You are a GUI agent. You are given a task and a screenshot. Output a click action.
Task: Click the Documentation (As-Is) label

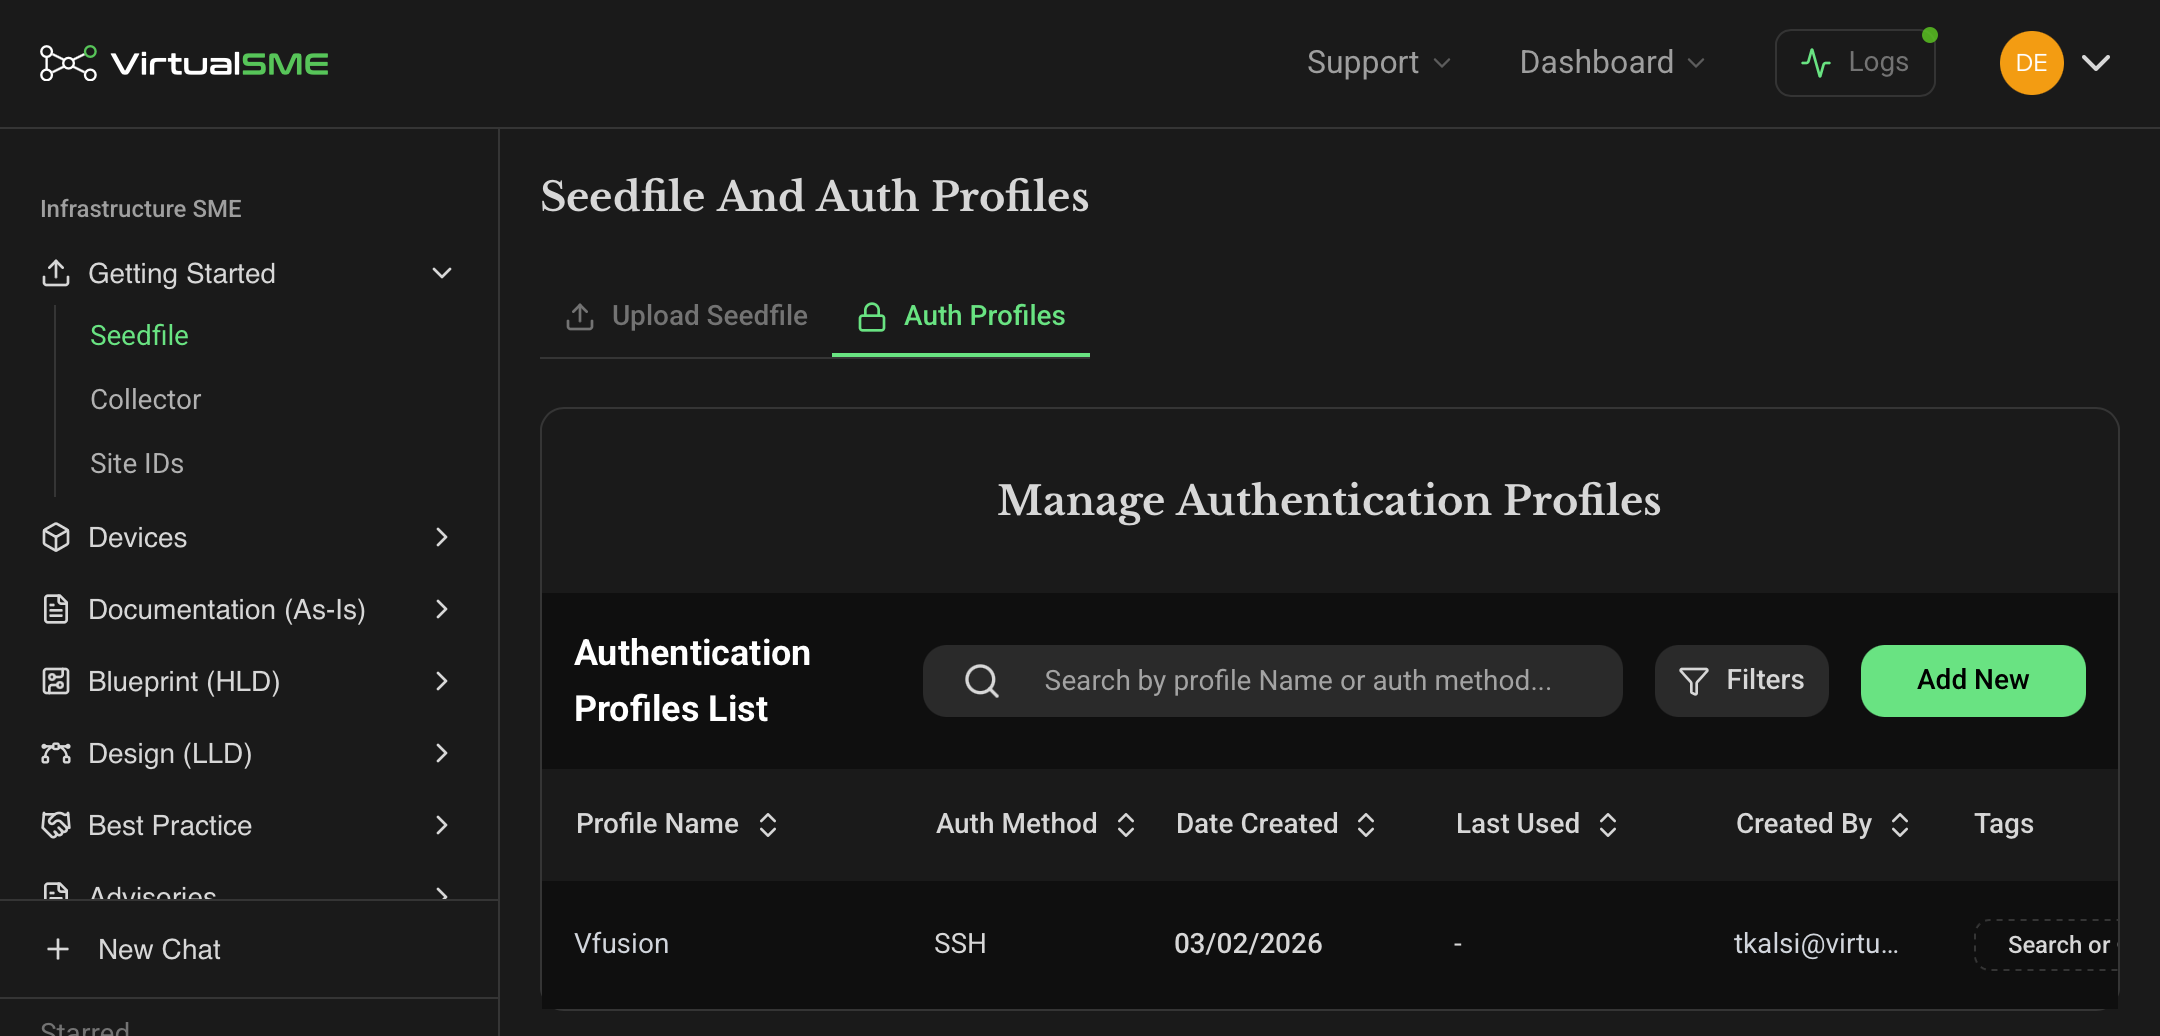[227, 609]
